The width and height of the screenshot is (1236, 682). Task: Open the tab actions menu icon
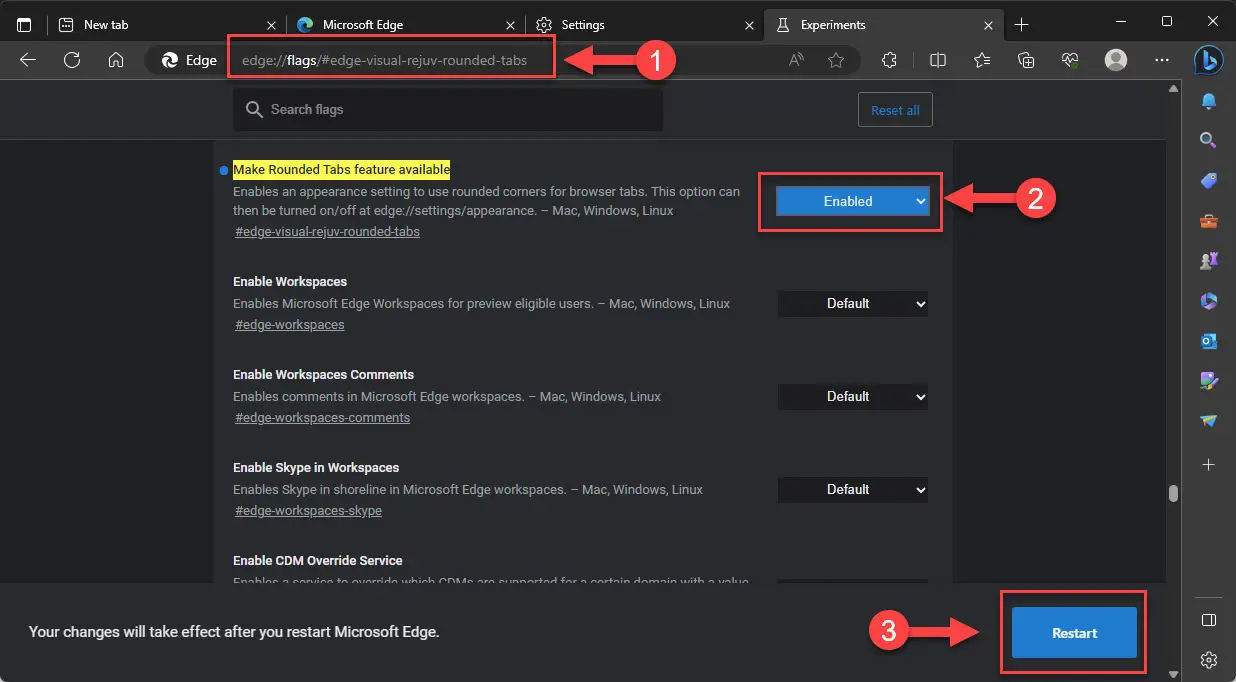24,24
